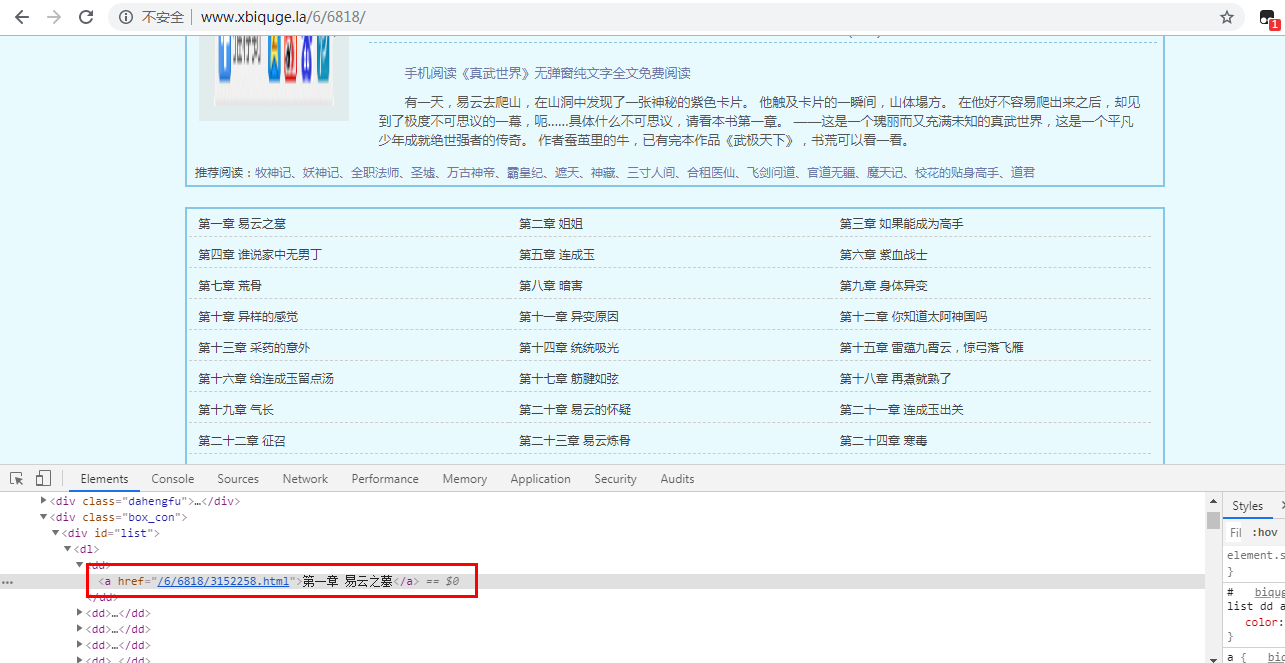Screen dimensions: 1285x663
Task: Reload the current page
Action: point(86,17)
